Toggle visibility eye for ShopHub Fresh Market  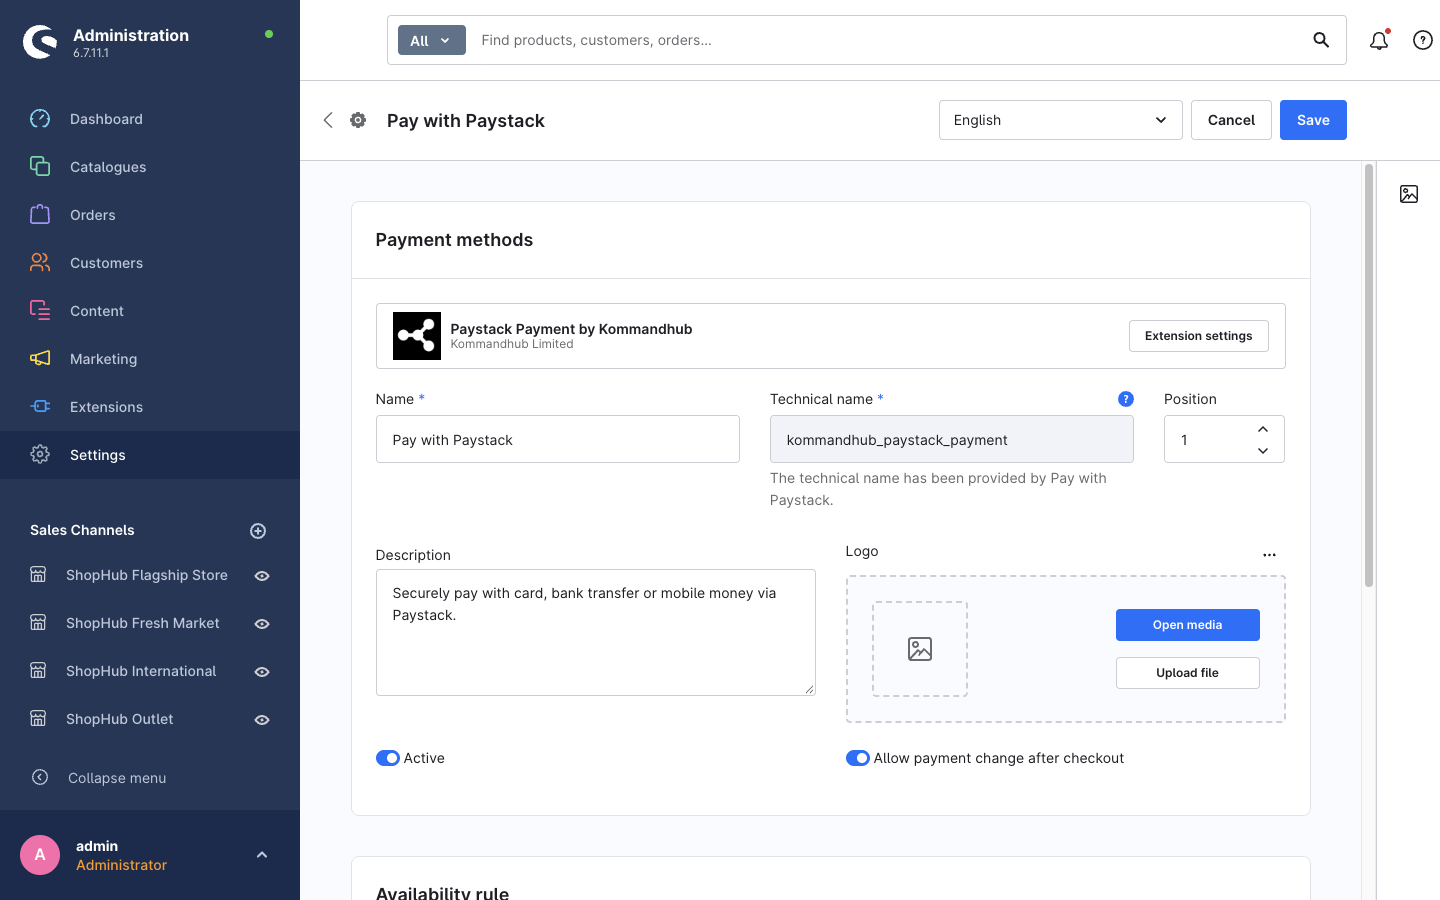pyautogui.click(x=262, y=624)
